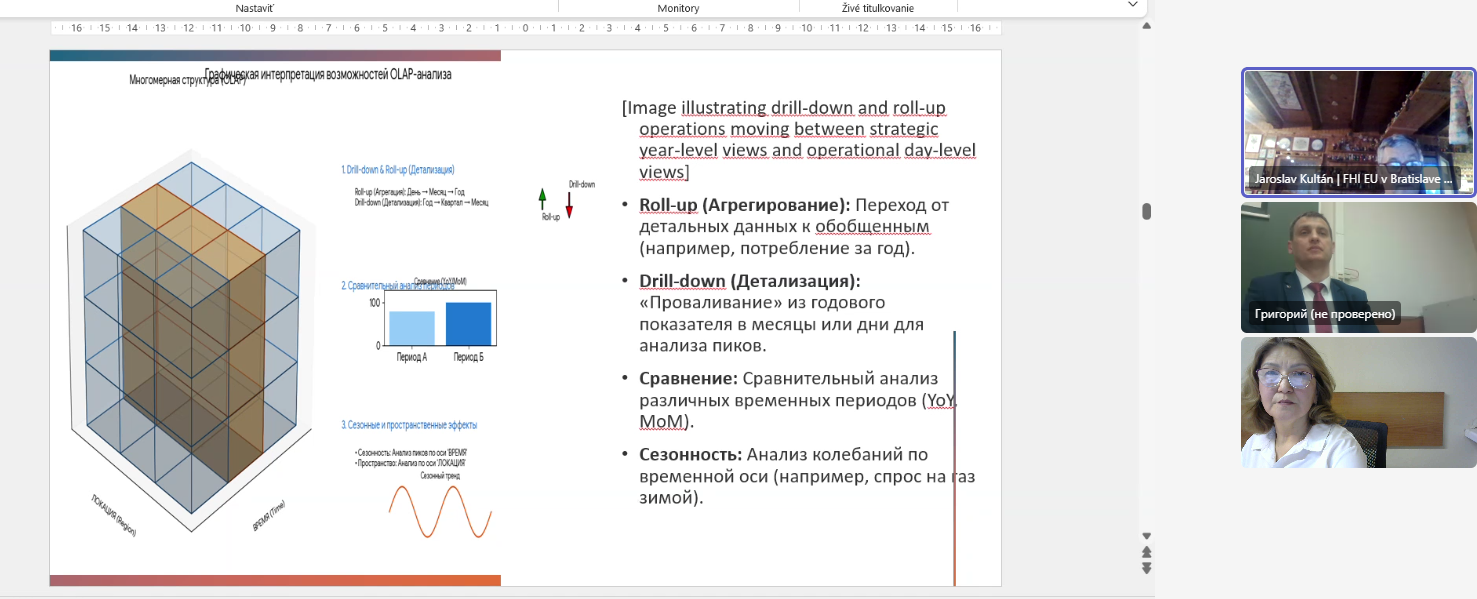Go to previous slide via double-up arrow
Screen dimensions: 1477x599
(1146, 552)
